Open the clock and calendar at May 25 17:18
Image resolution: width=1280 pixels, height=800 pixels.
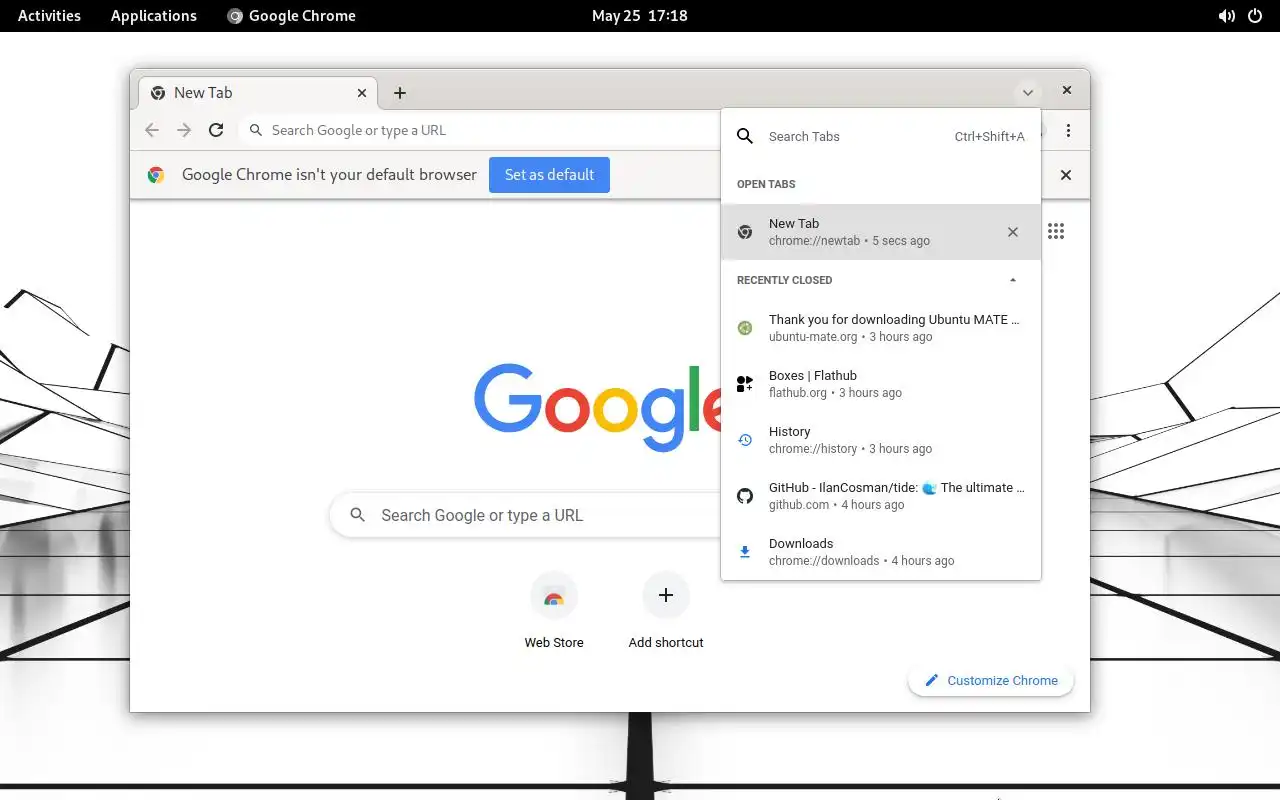(640, 16)
